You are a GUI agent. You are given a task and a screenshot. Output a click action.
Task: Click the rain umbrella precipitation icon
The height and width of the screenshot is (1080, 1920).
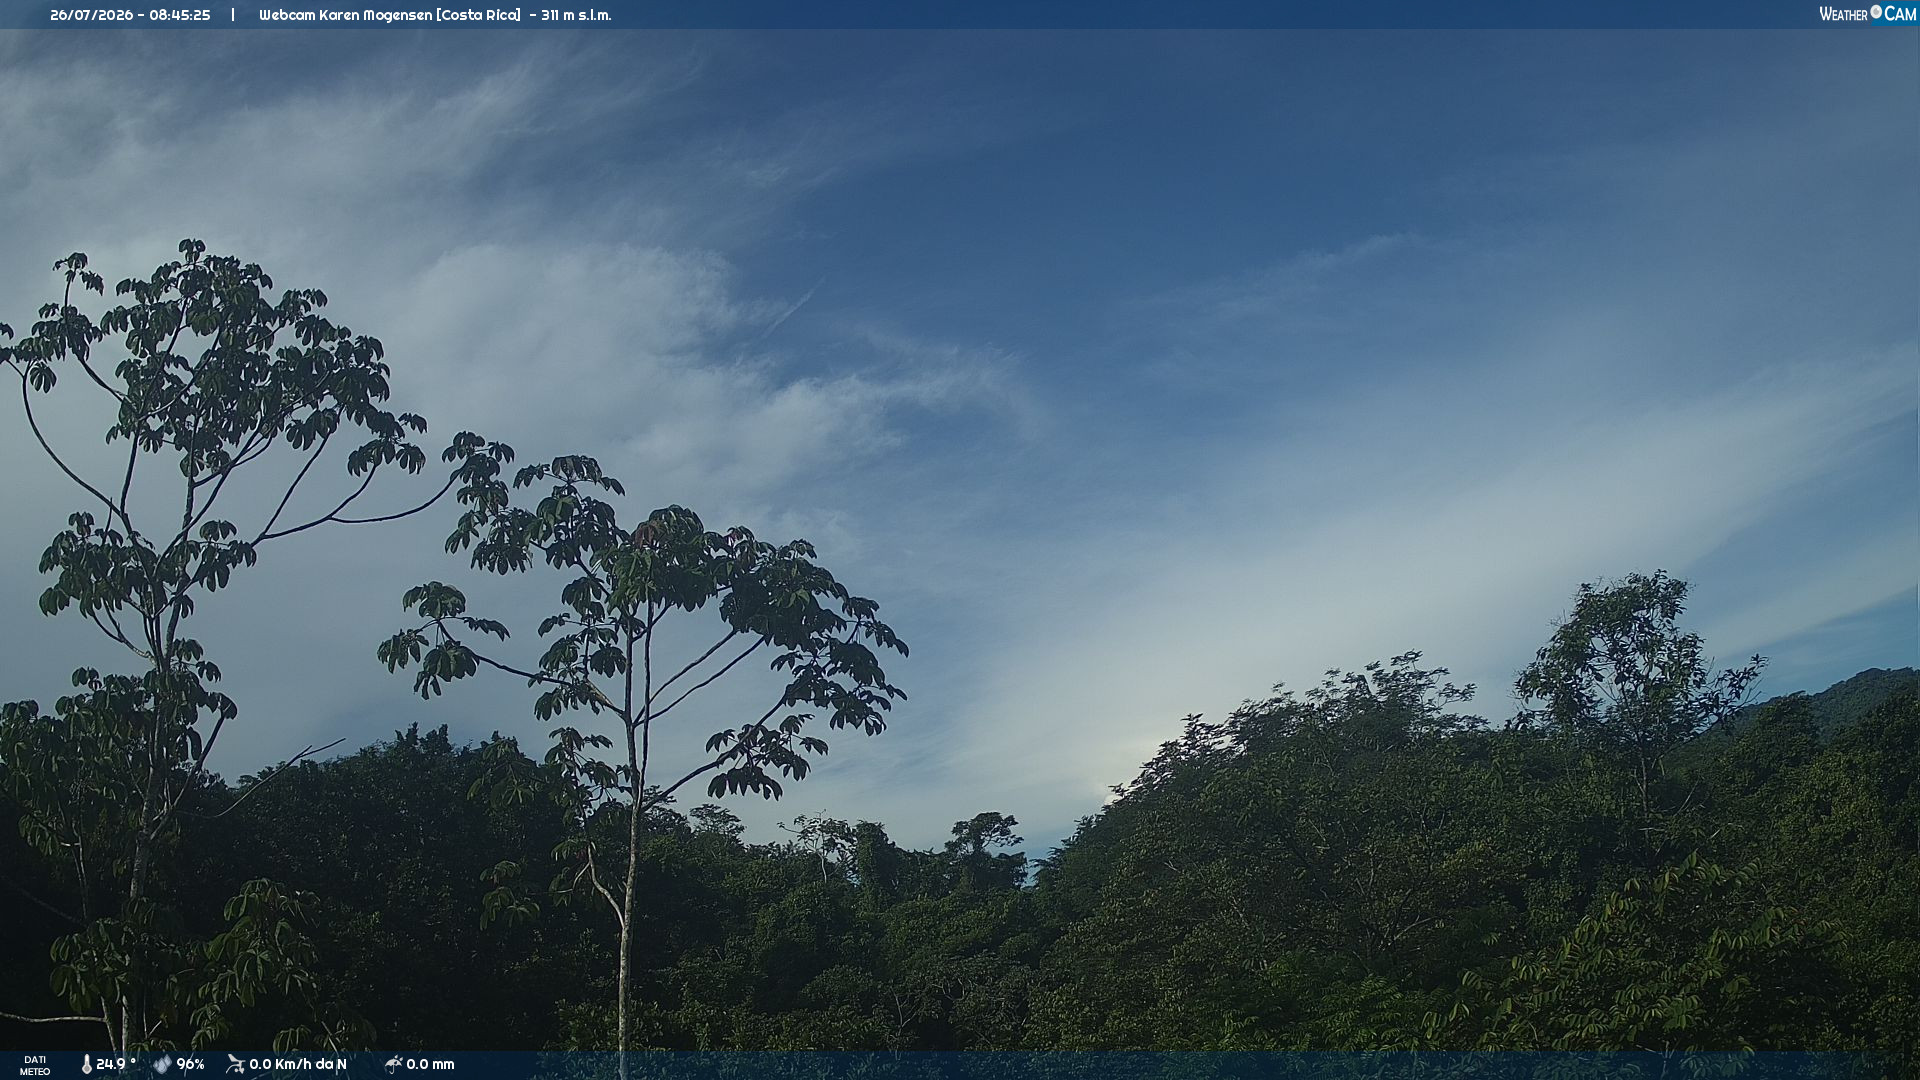pos(393,1064)
